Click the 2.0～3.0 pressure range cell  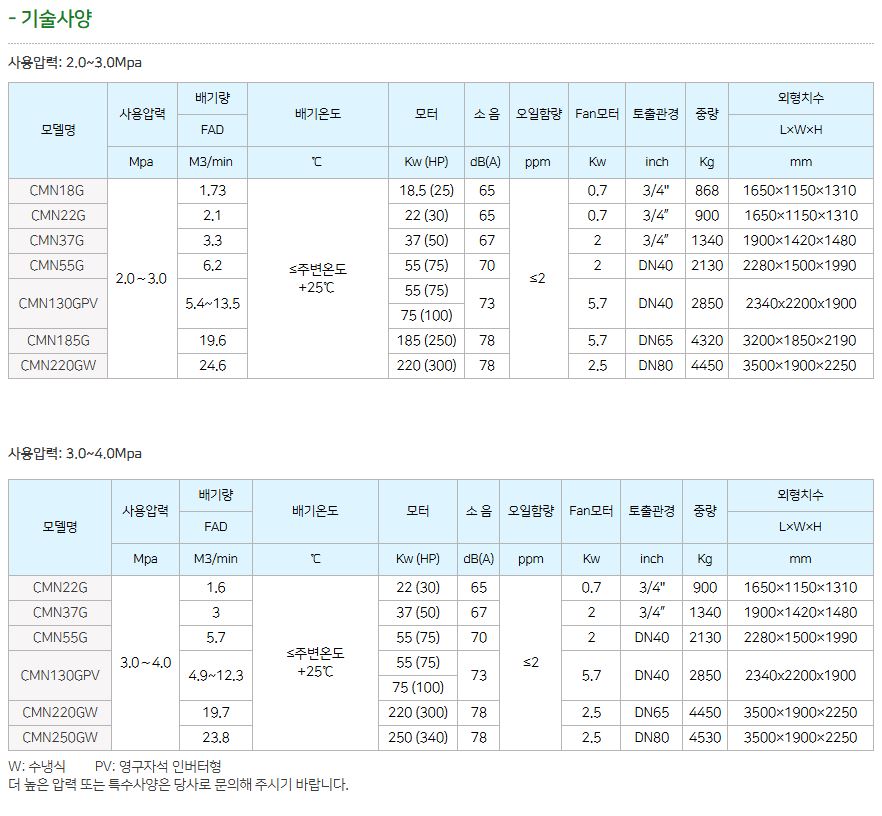142,278
